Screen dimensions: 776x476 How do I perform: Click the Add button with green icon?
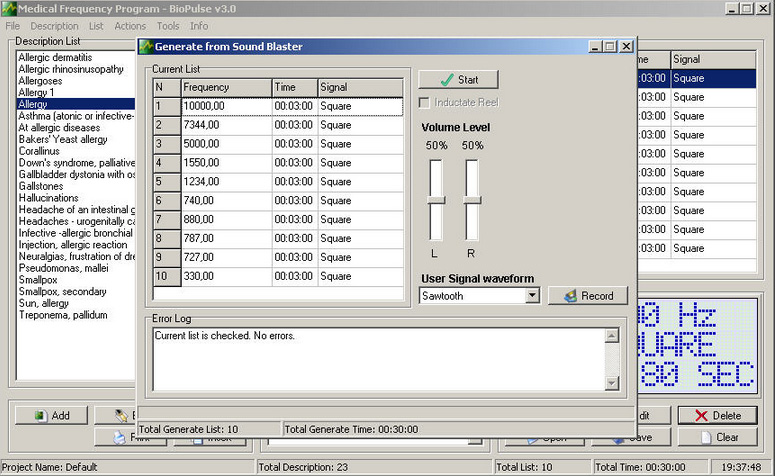pyautogui.click(x=50, y=415)
